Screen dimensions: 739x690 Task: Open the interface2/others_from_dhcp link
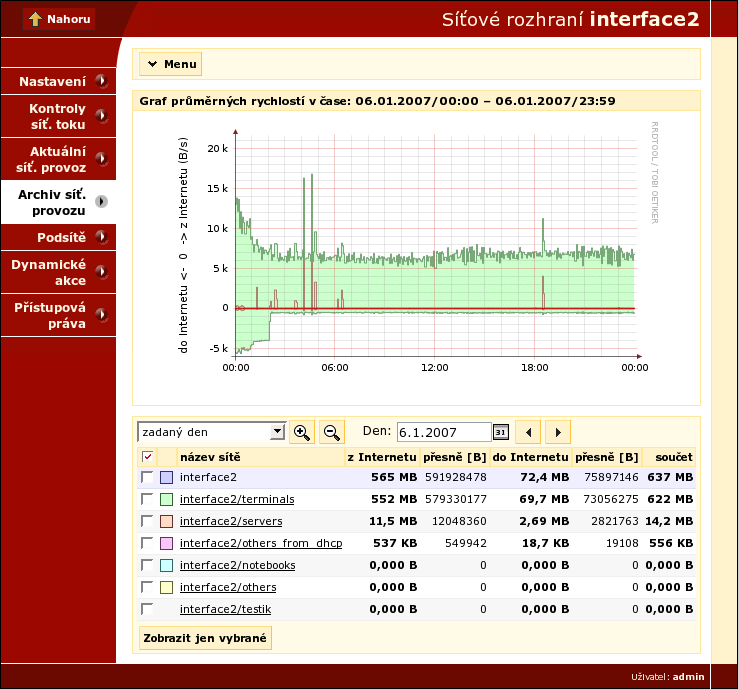click(x=261, y=543)
